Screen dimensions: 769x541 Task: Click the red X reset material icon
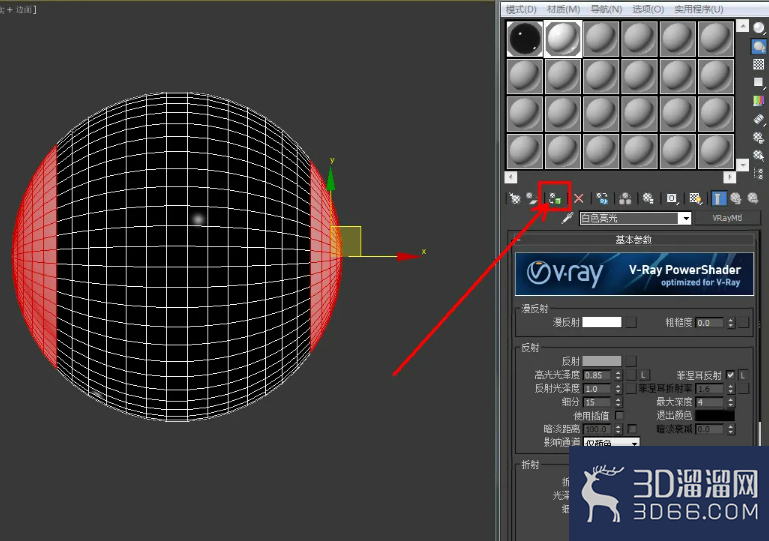579,198
